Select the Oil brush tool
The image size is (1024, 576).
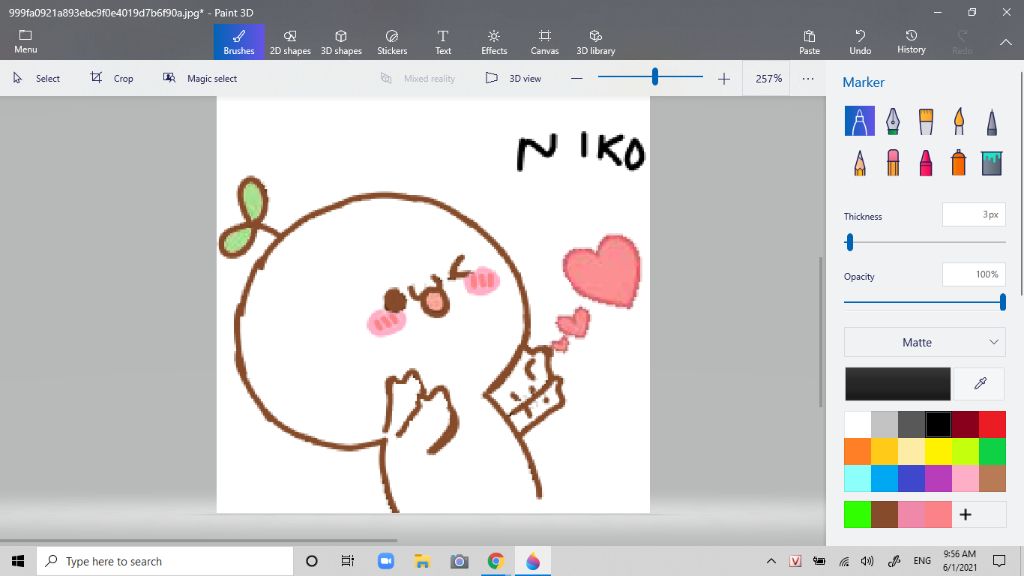[925, 121]
